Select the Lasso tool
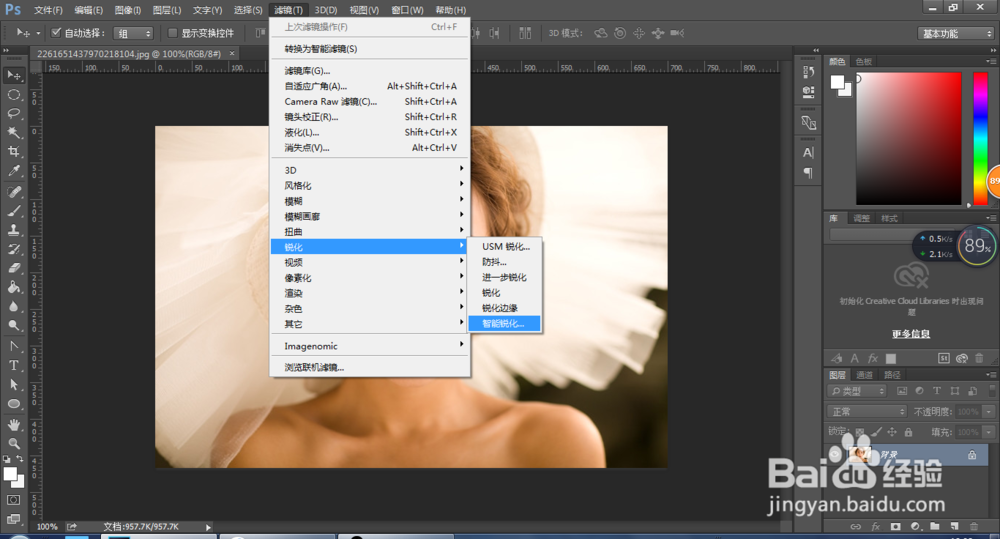 point(13,114)
